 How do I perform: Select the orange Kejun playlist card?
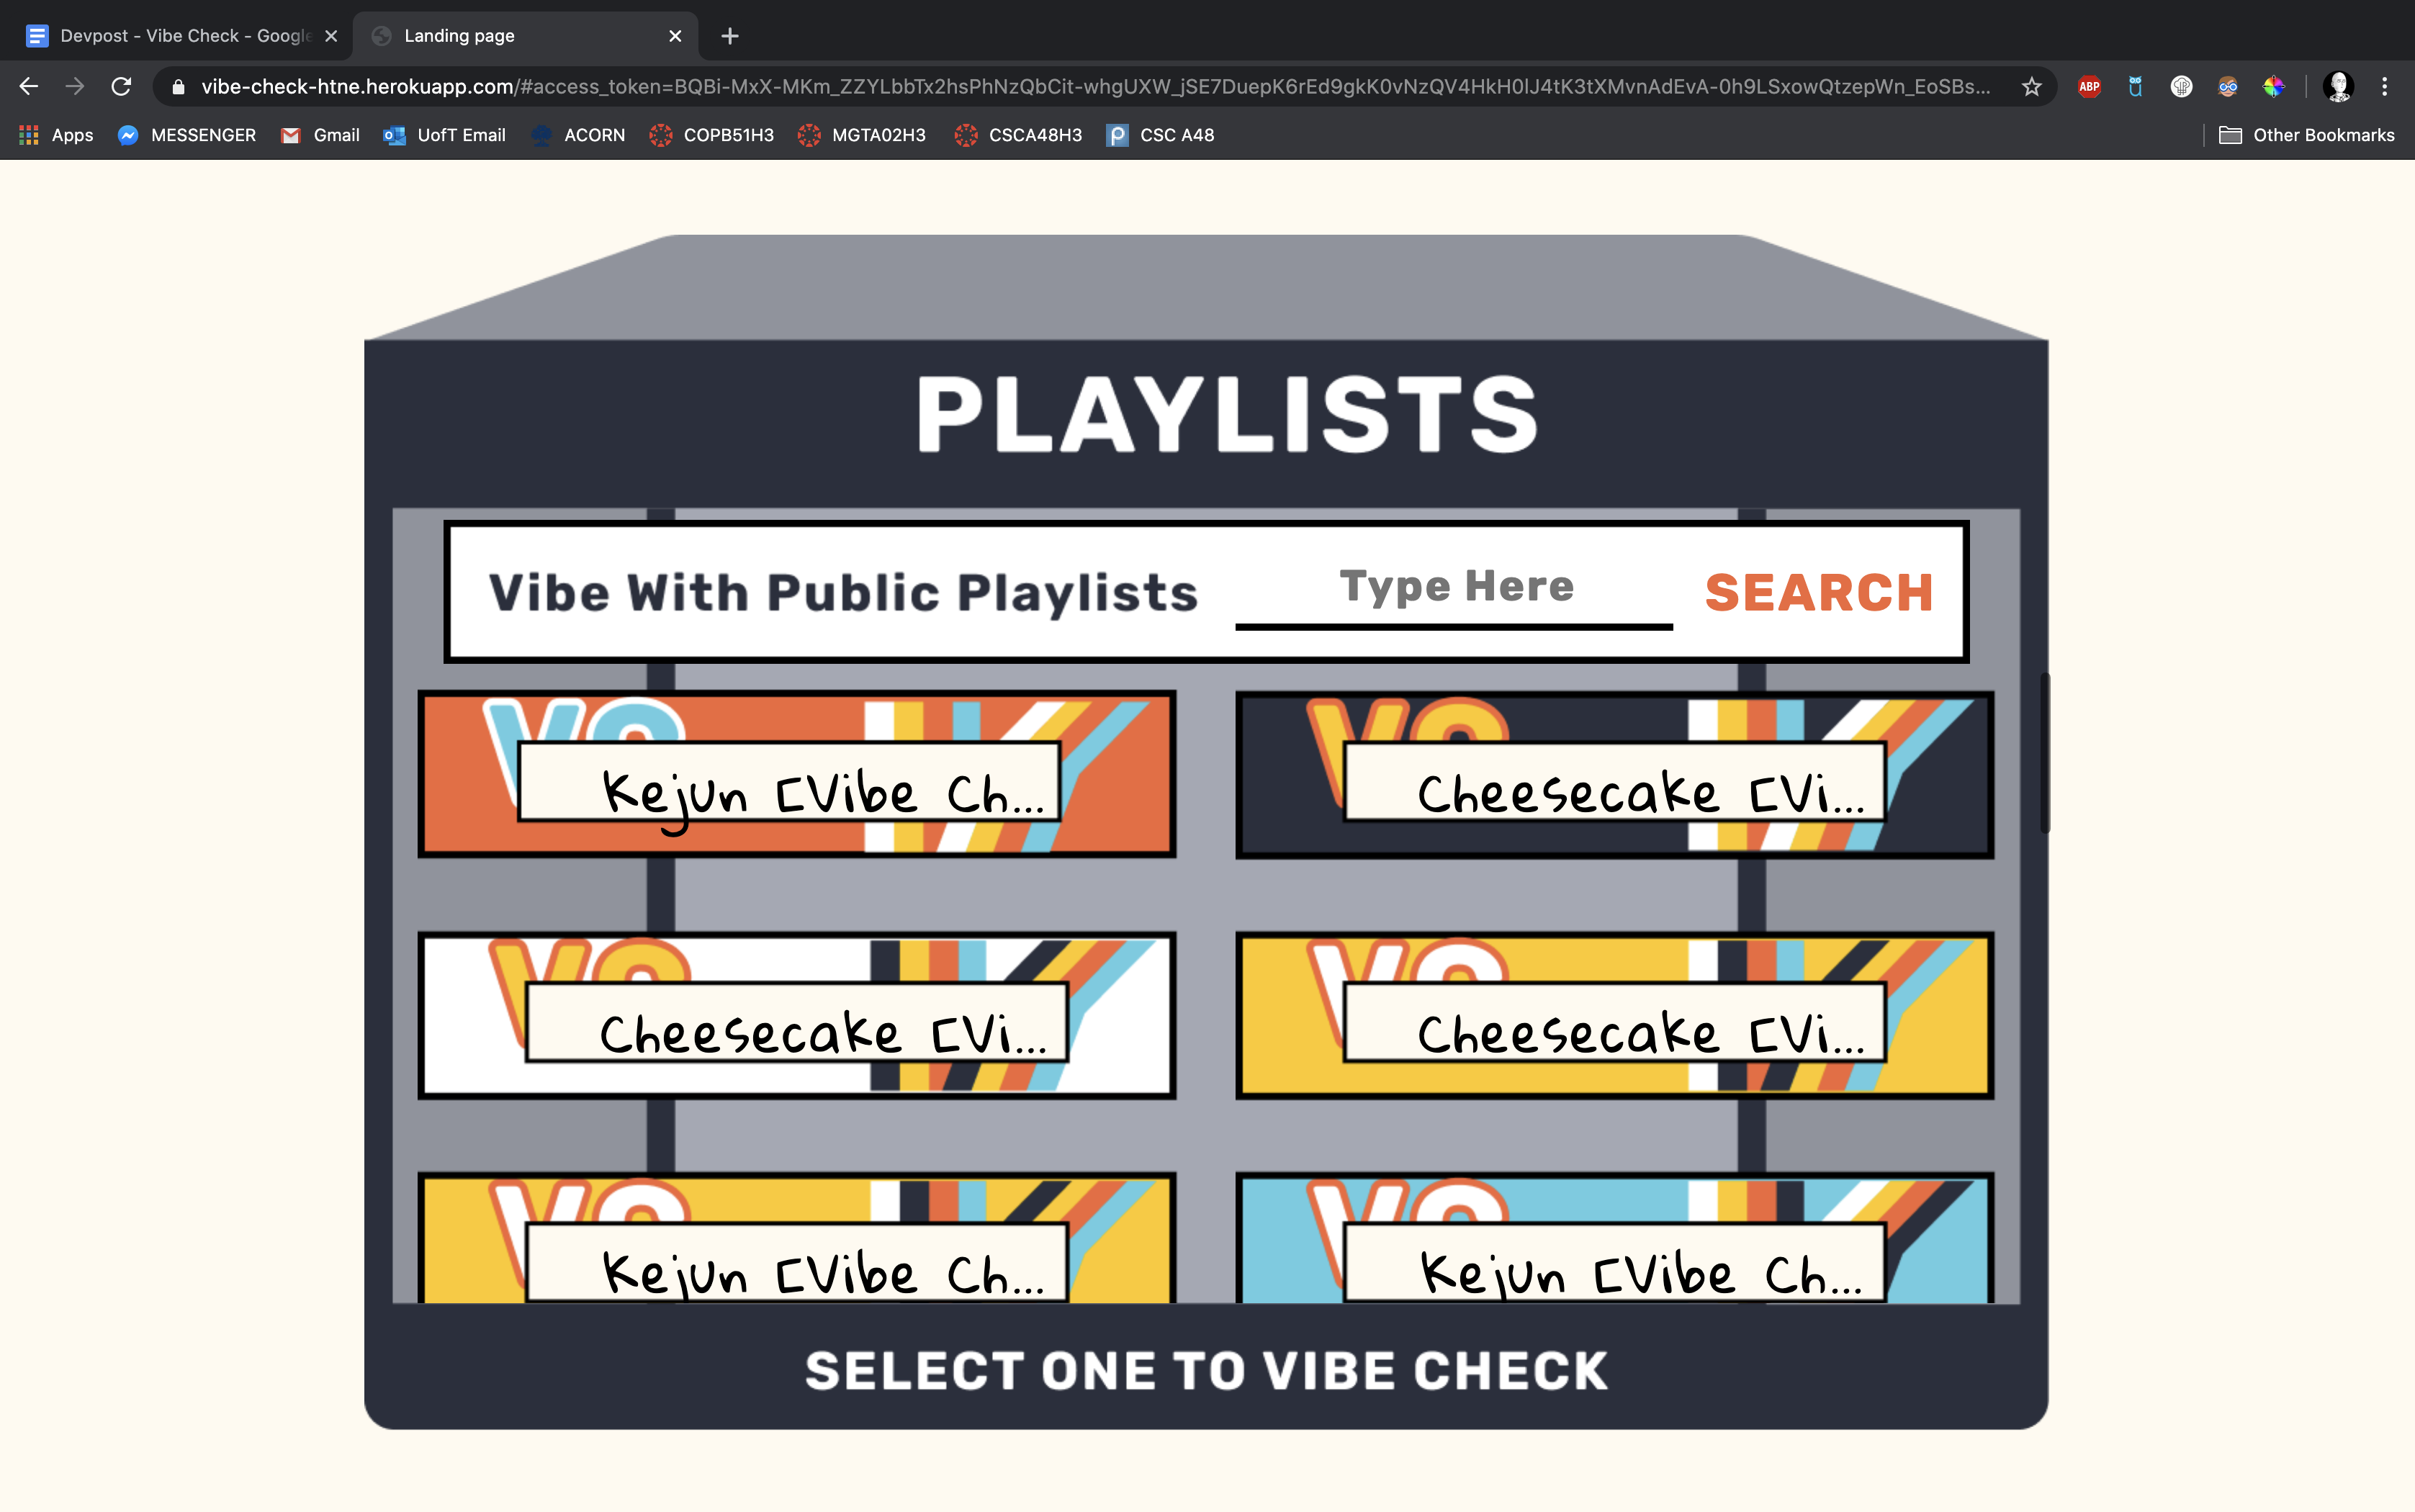[796, 774]
